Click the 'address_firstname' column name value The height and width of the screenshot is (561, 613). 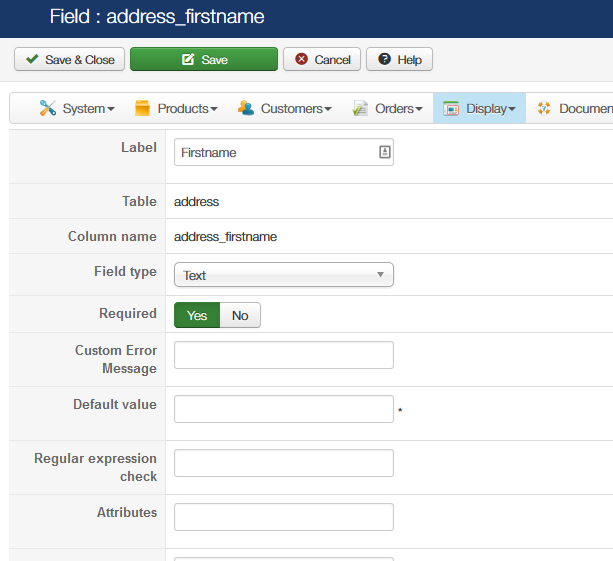pyautogui.click(x=226, y=237)
